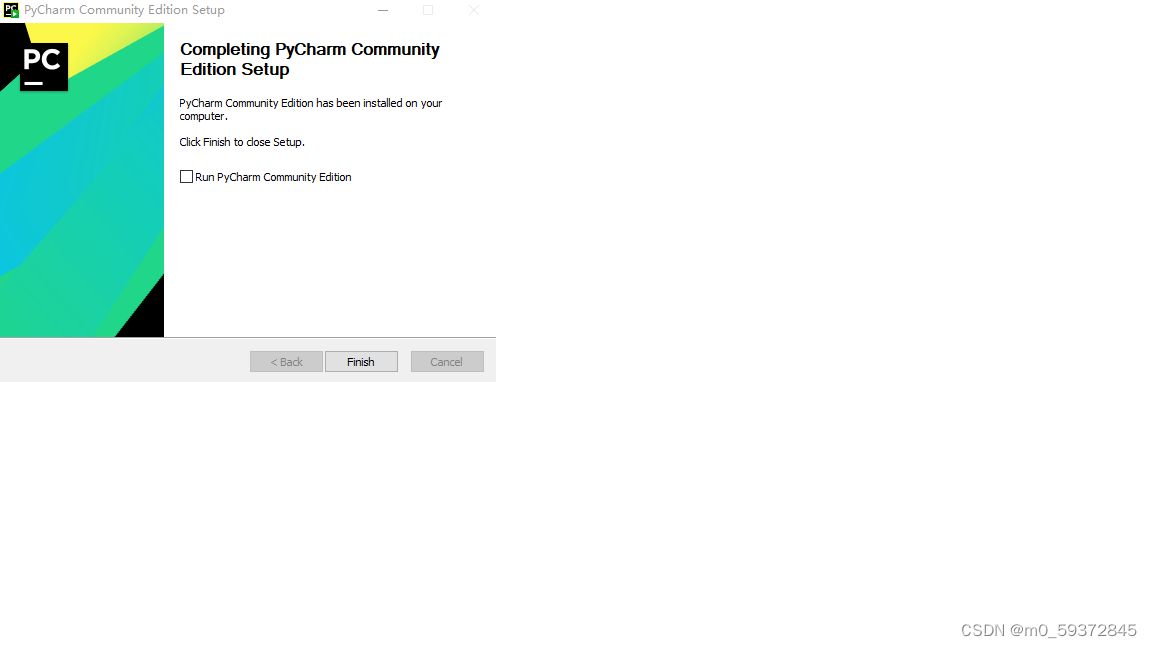Click the text "Click Finish to close Setup."
Viewport: 1152px width, 648px height.
pos(242,142)
